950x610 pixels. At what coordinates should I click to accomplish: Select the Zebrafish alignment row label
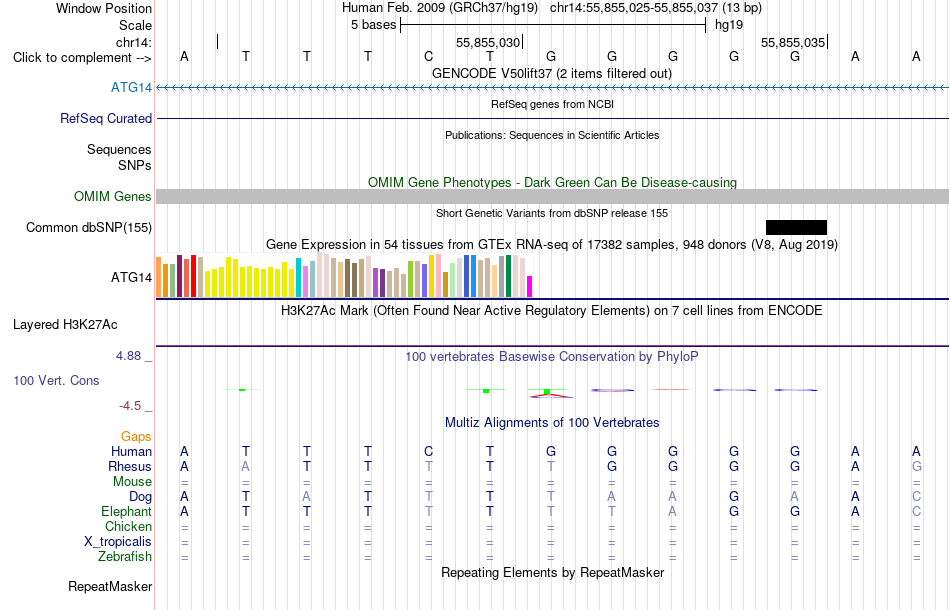pos(125,556)
